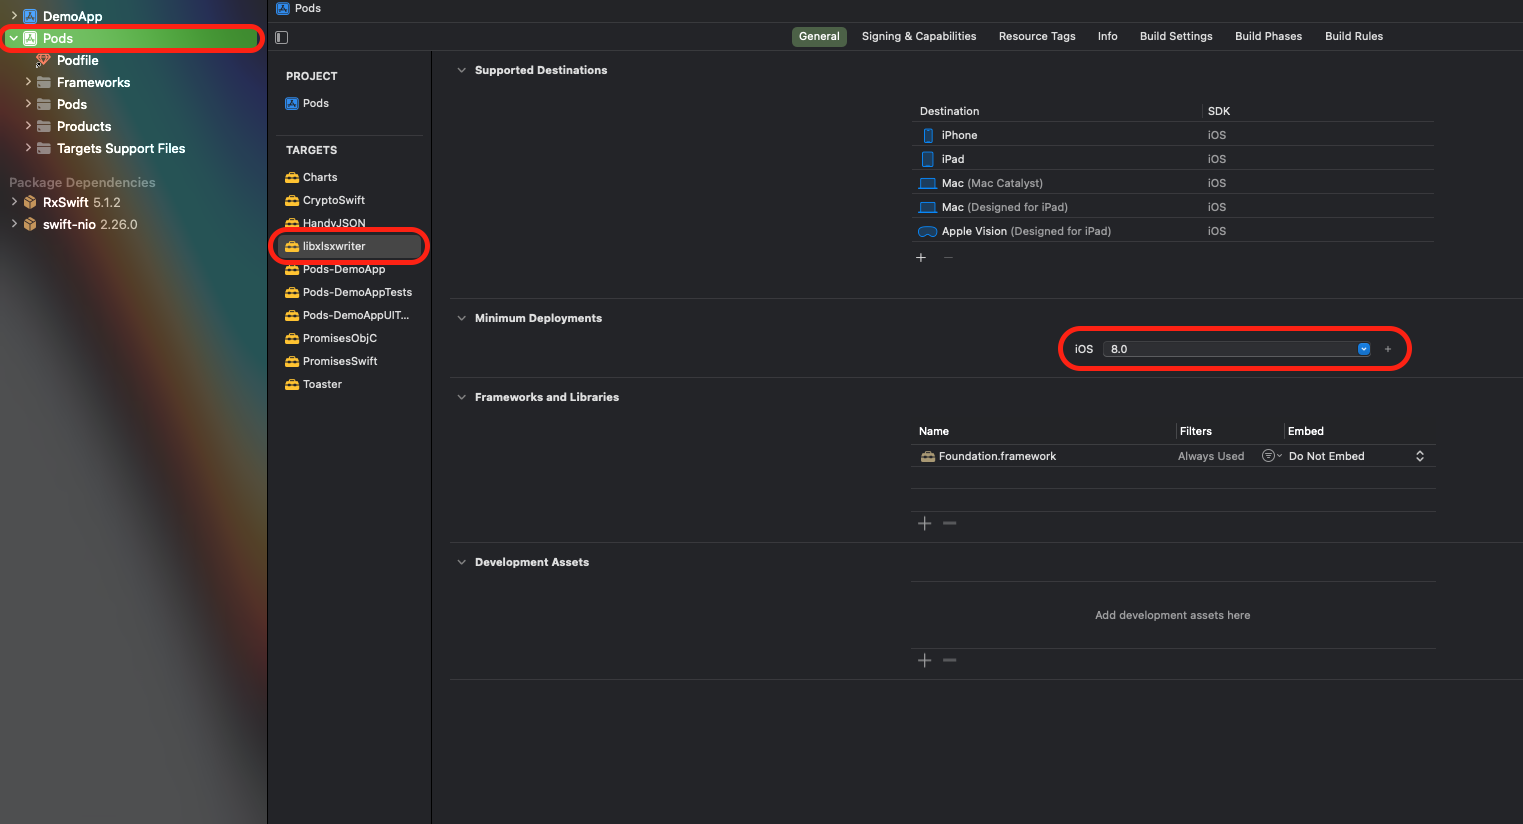This screenshot has width=1523, height=824.
Task: Open the Build Rules tab
Action: (1354, 36)
